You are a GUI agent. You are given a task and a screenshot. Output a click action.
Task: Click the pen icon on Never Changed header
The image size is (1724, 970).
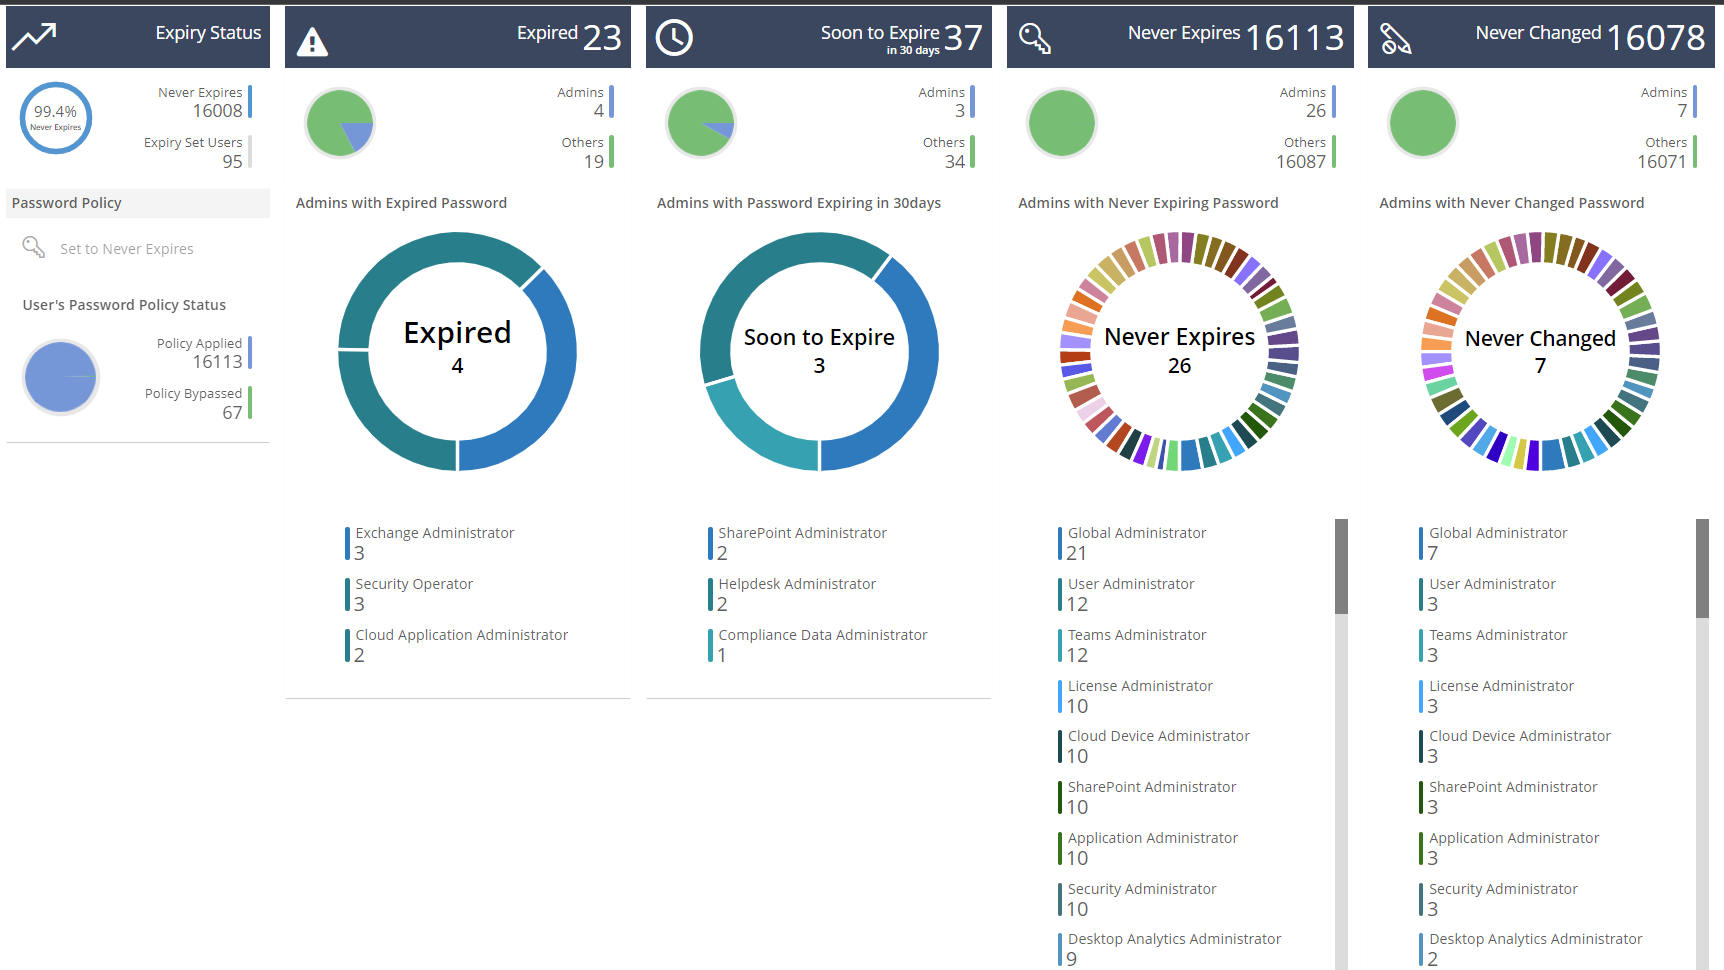[1397, 36]
